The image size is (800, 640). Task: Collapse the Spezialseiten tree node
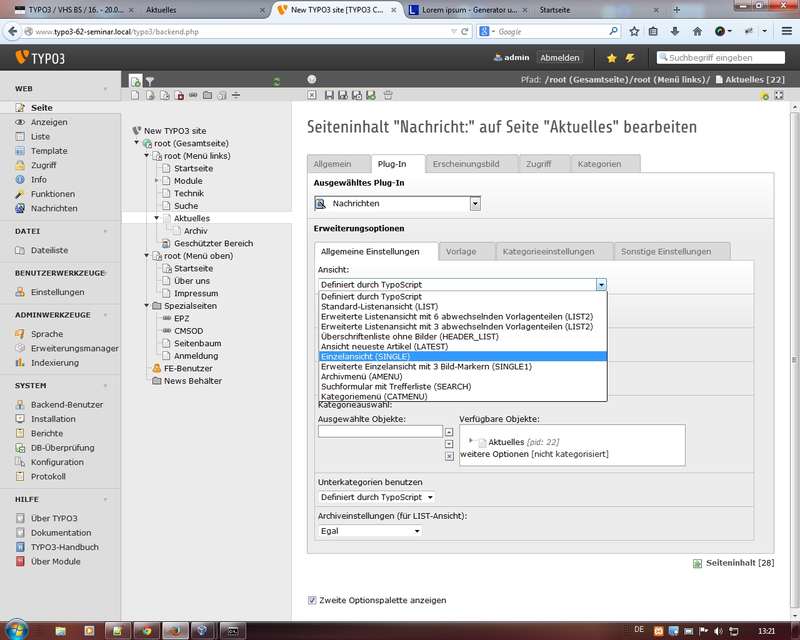146,305
